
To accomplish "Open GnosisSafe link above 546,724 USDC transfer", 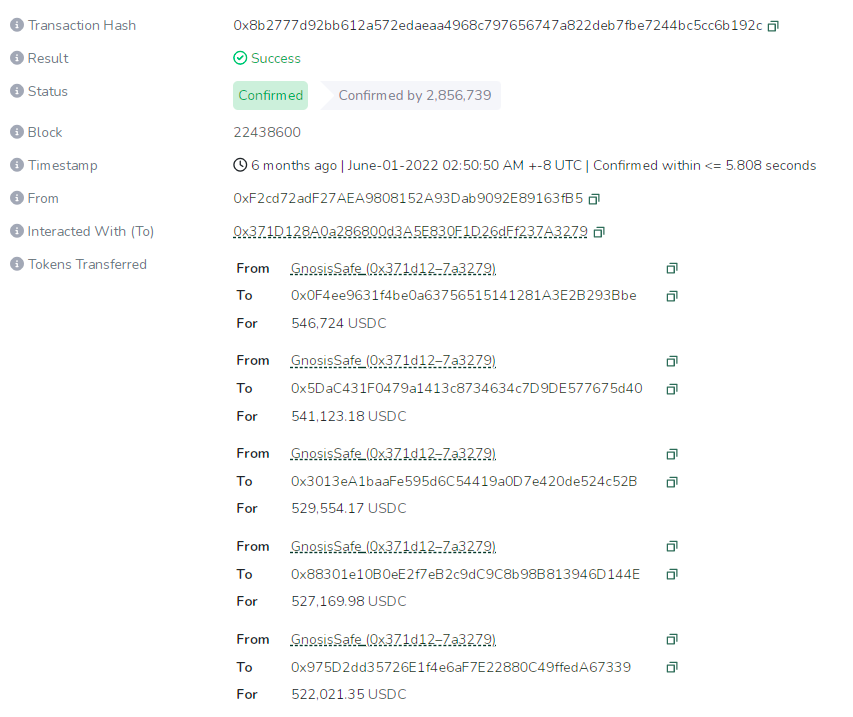I will (393, 268).
